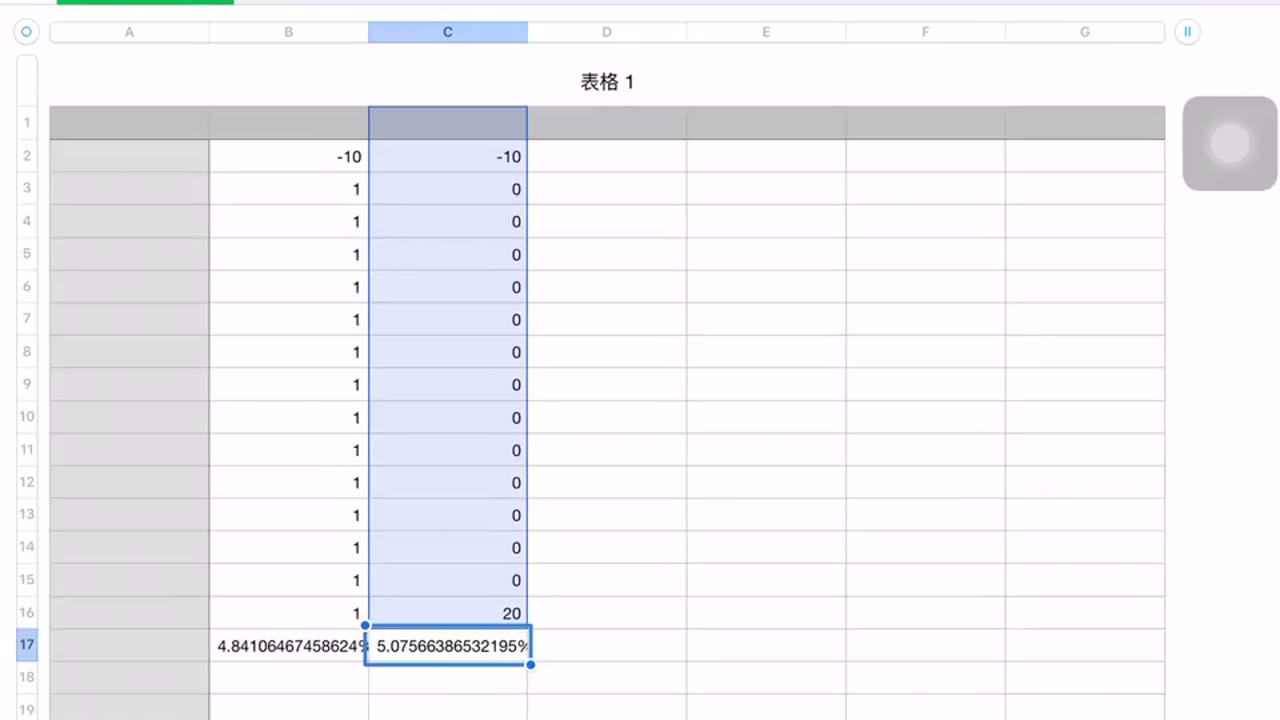Click the table title 表格 1

[x=607, y=82]
